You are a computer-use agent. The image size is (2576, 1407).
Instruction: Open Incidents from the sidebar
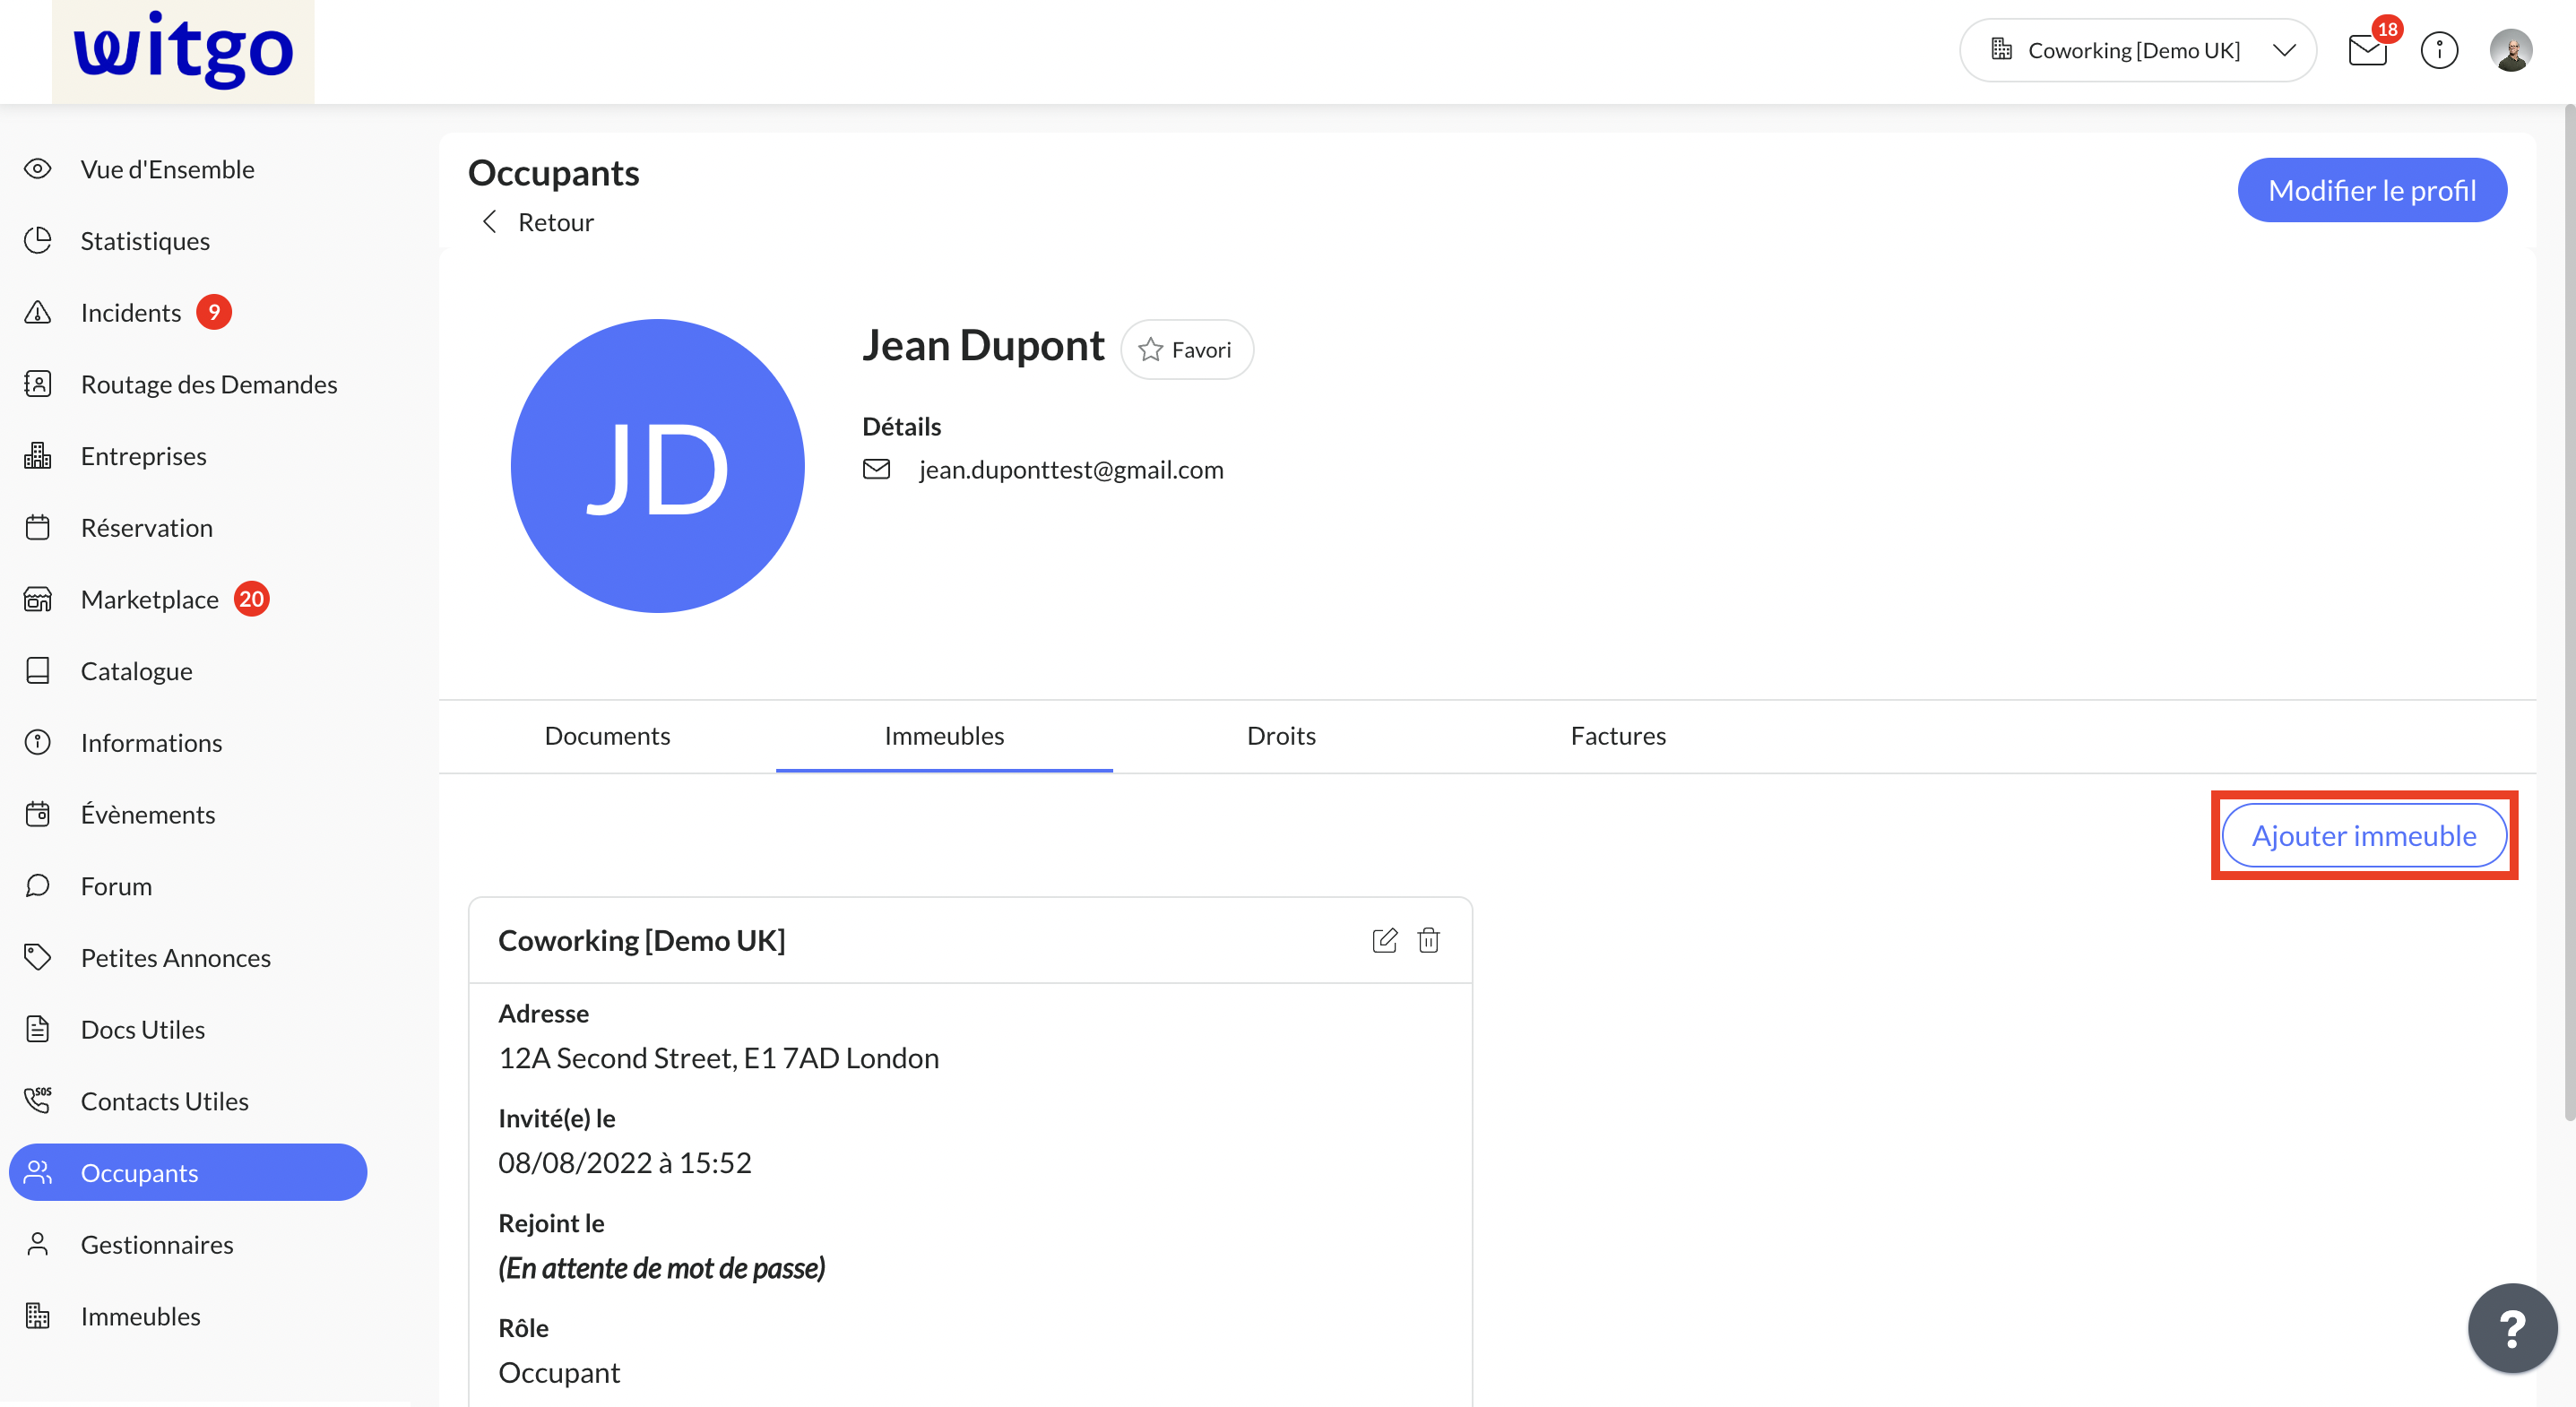131,312
